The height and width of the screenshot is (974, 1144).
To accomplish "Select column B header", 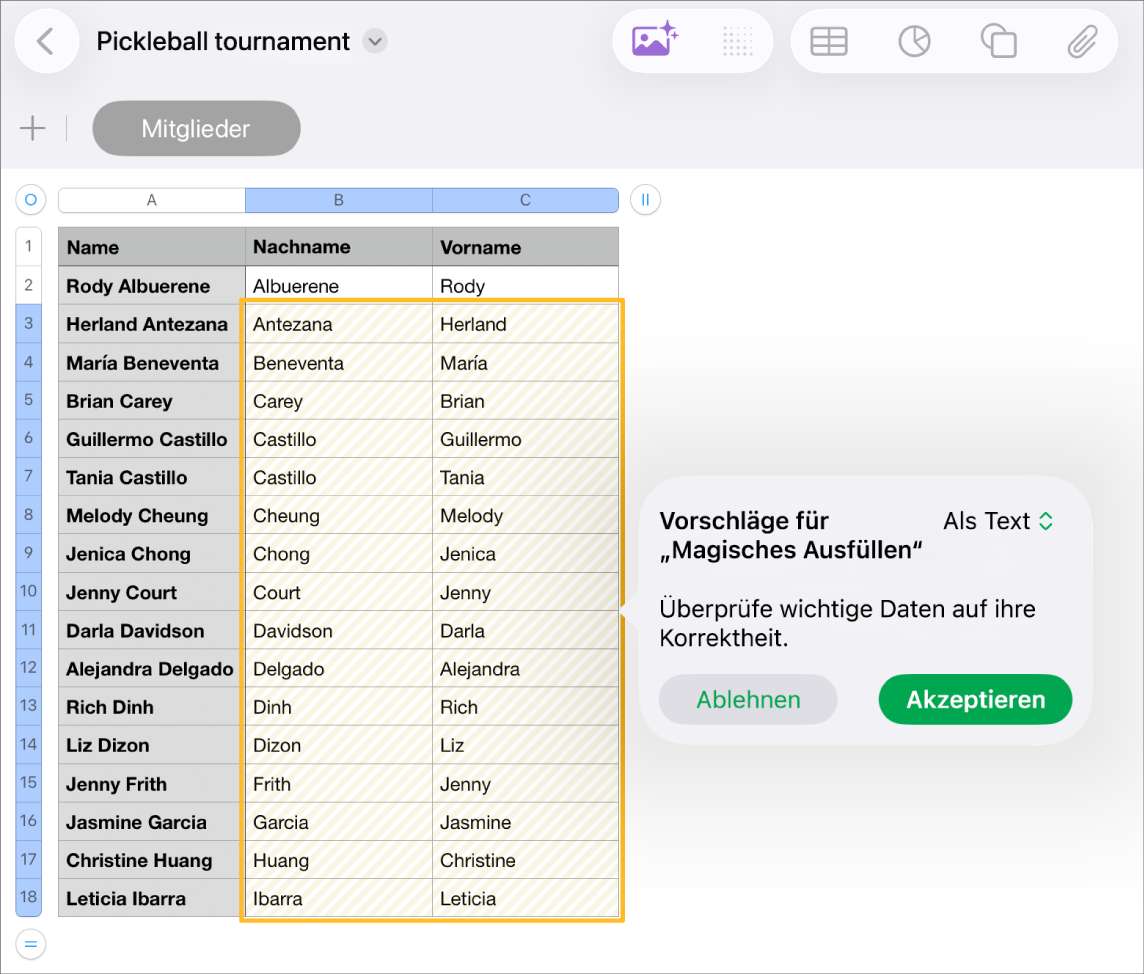I will coord(339,200).
